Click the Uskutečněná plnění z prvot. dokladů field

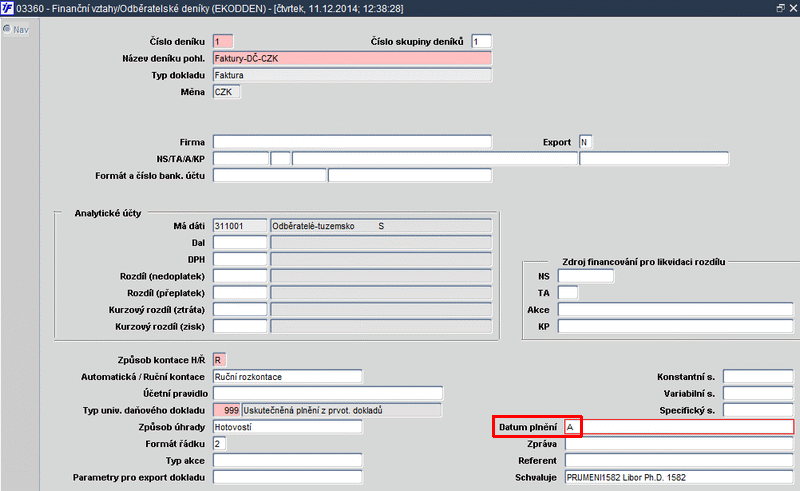tap(341, 410)
